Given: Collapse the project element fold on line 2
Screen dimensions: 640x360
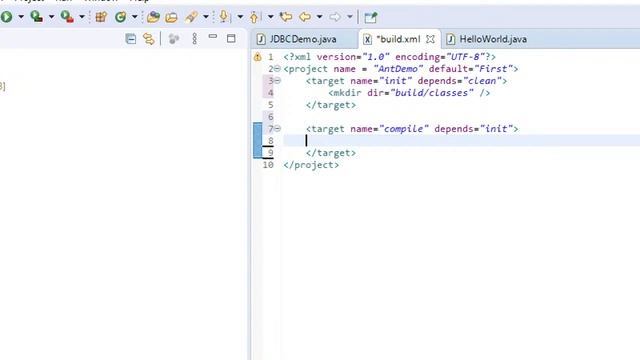Looking at the screenshot, I should (278, 69).
